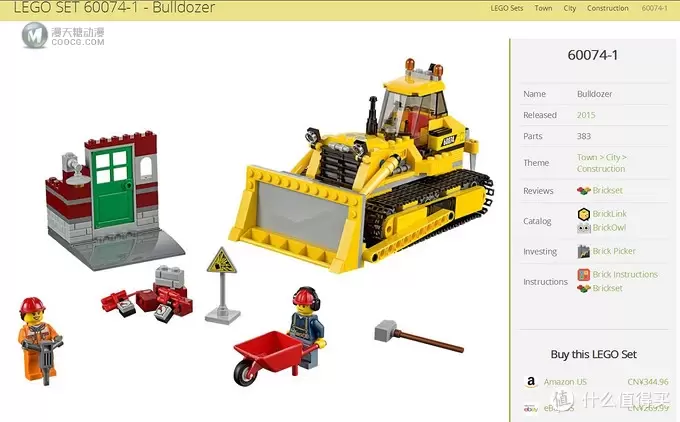Viewport: 680px width, 422px height.
Task: Click the Brickset icon in Instructions row
Action: tap(584, 288)
